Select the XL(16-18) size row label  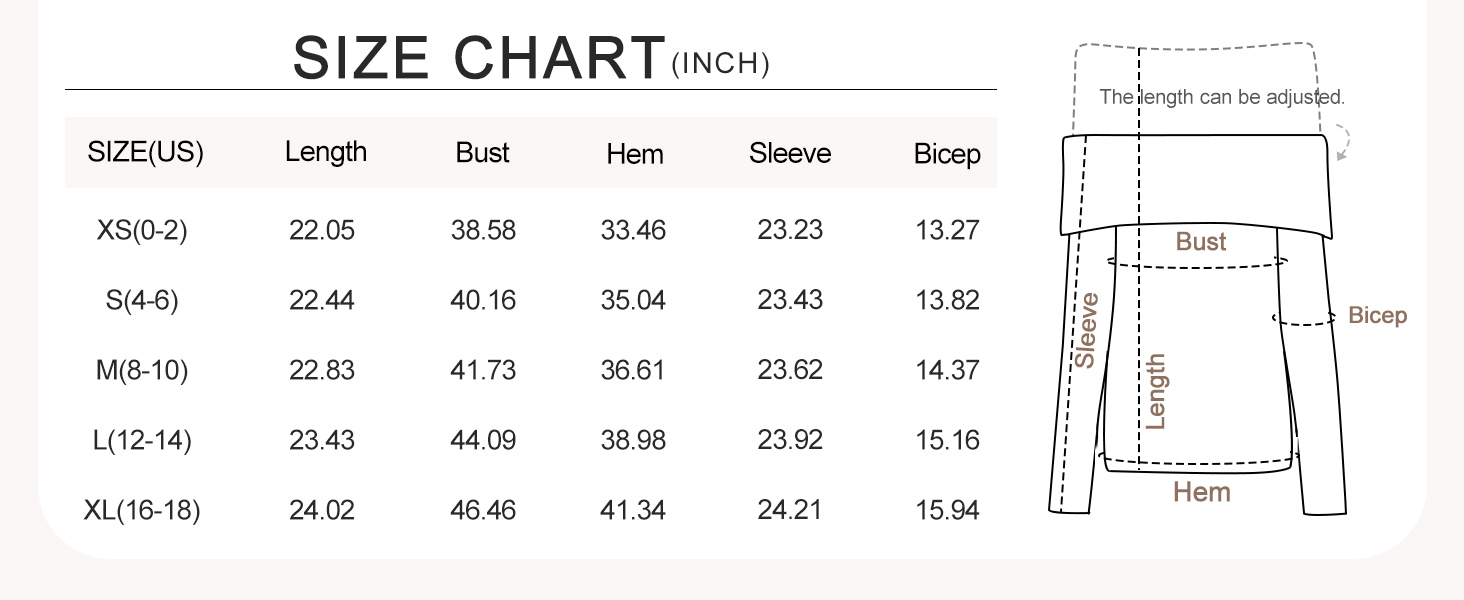coord(142,511)
